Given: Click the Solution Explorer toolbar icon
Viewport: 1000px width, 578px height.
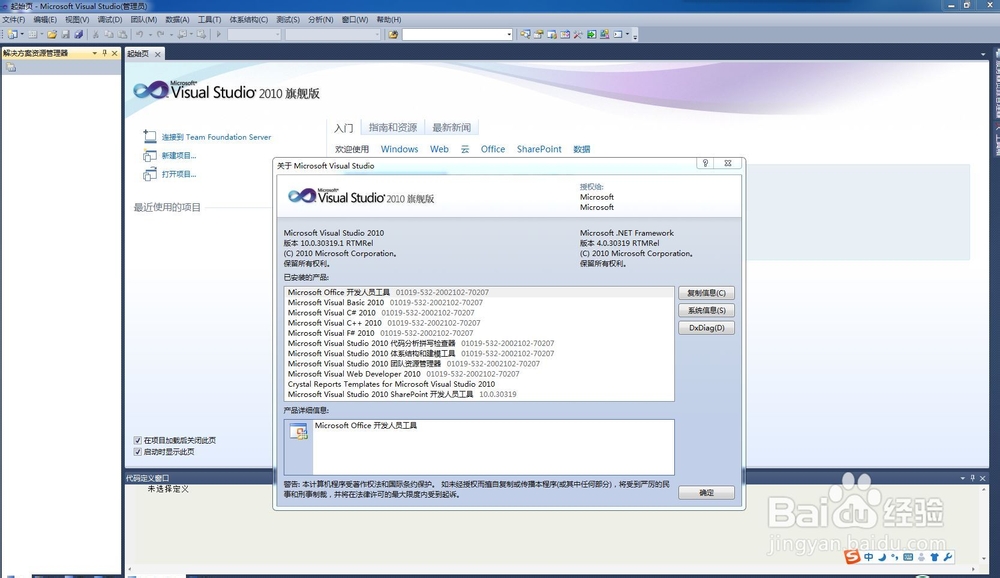Looking at the screenshot, I should 526,34.
